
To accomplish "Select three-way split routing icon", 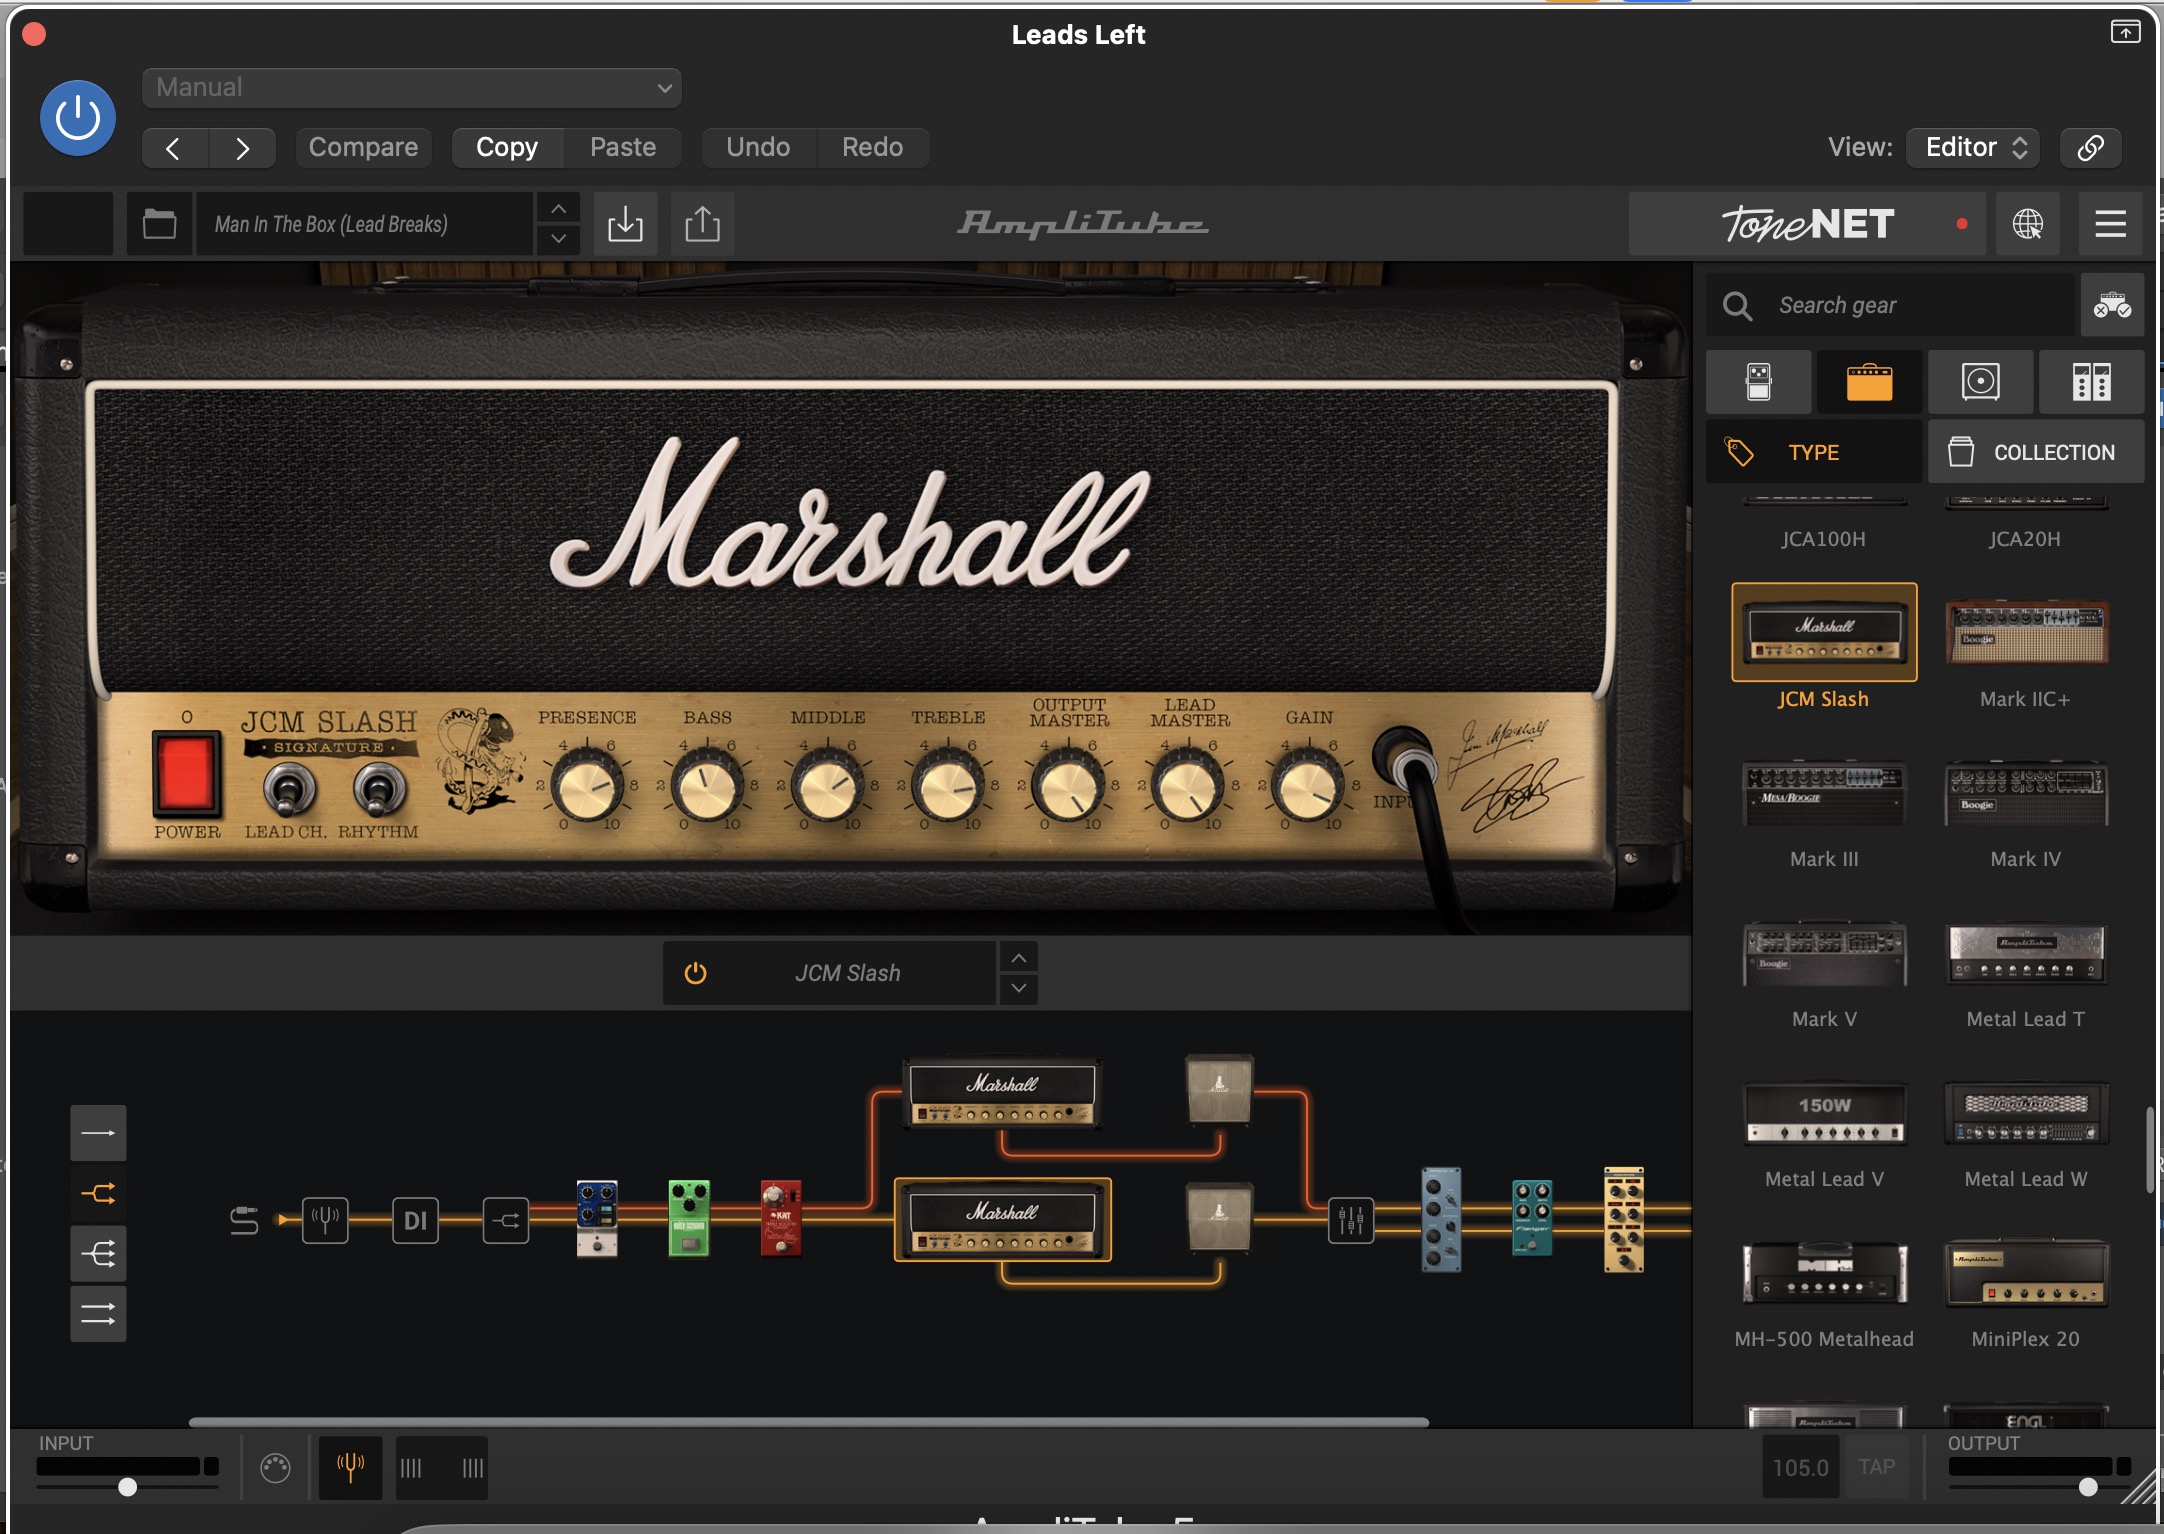I will (x=98, y=1253).
